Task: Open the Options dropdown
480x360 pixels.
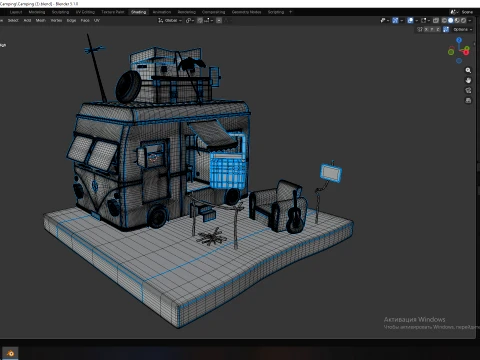Action: (x=463, y=29)
